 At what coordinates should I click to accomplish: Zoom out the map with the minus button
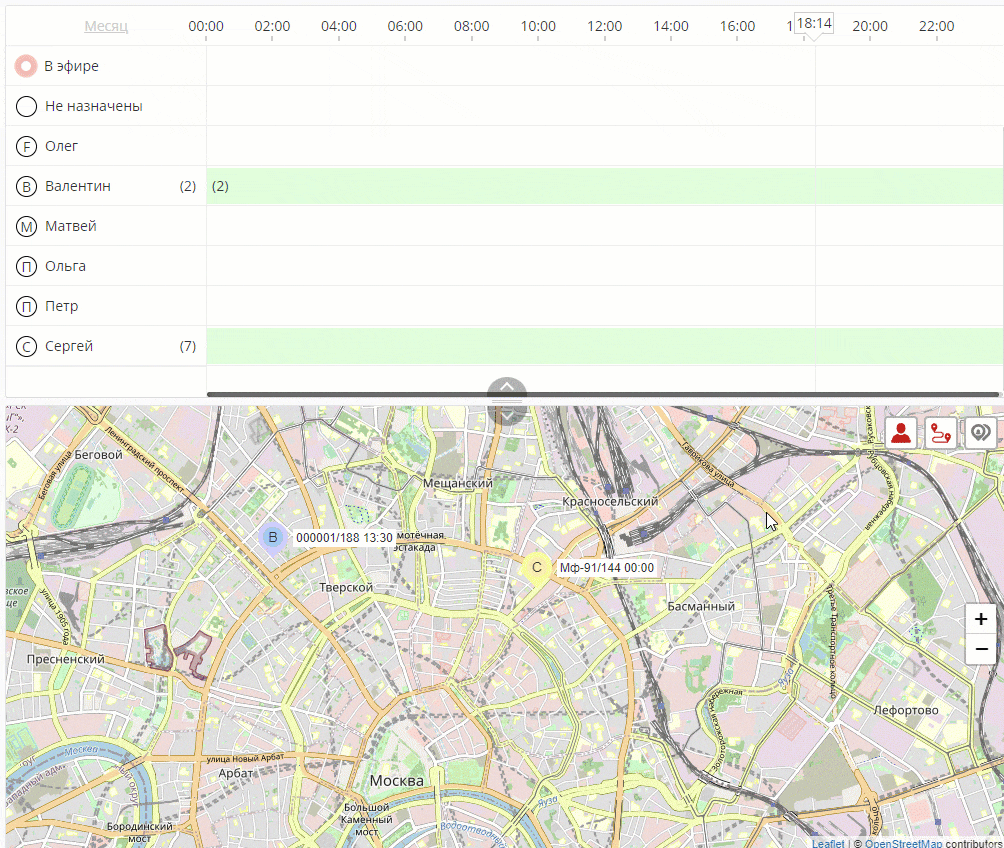pos(981,649)
